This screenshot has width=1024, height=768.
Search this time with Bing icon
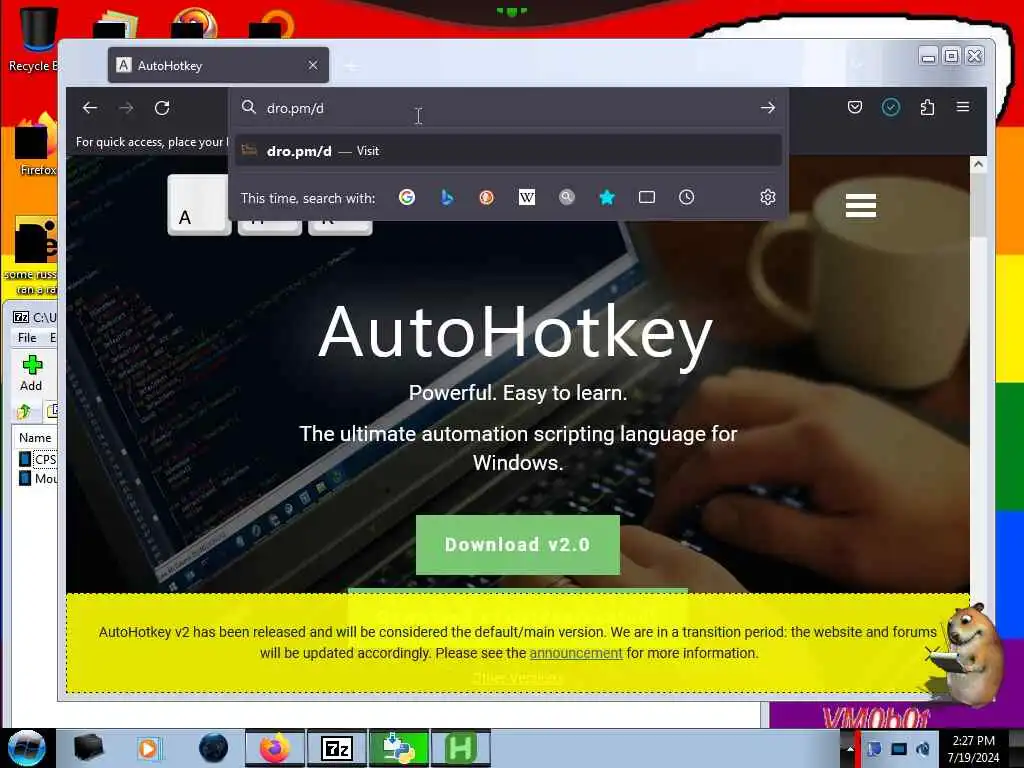pyautogui.click(x=447, y=197)
